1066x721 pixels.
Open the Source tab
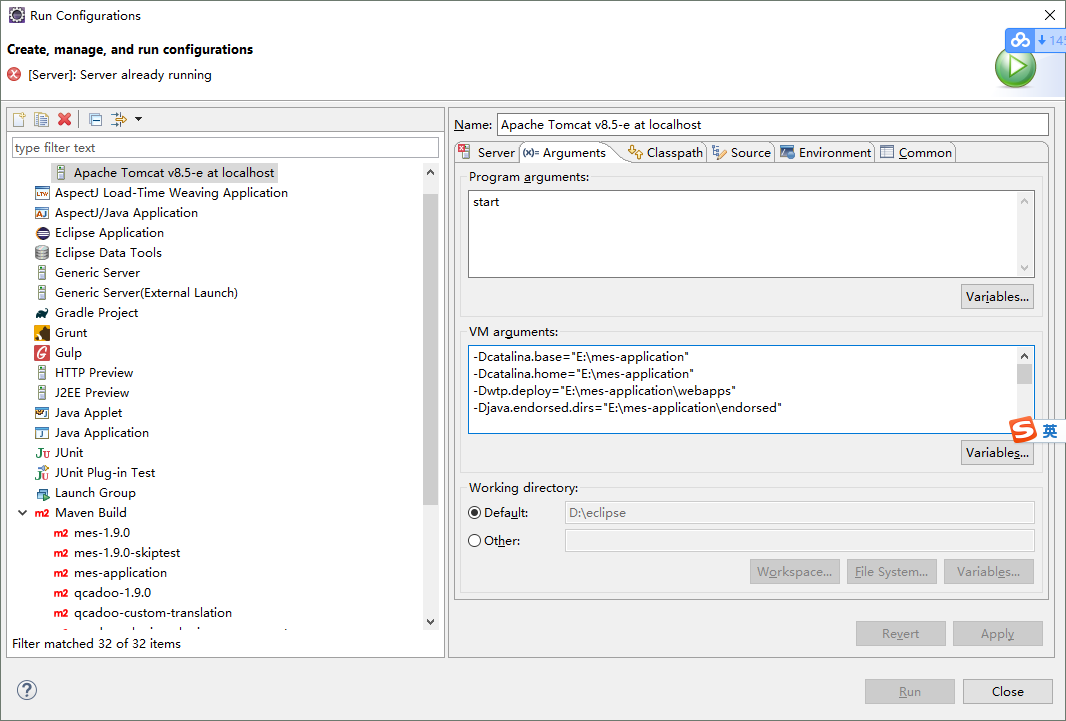pos(742,152)
